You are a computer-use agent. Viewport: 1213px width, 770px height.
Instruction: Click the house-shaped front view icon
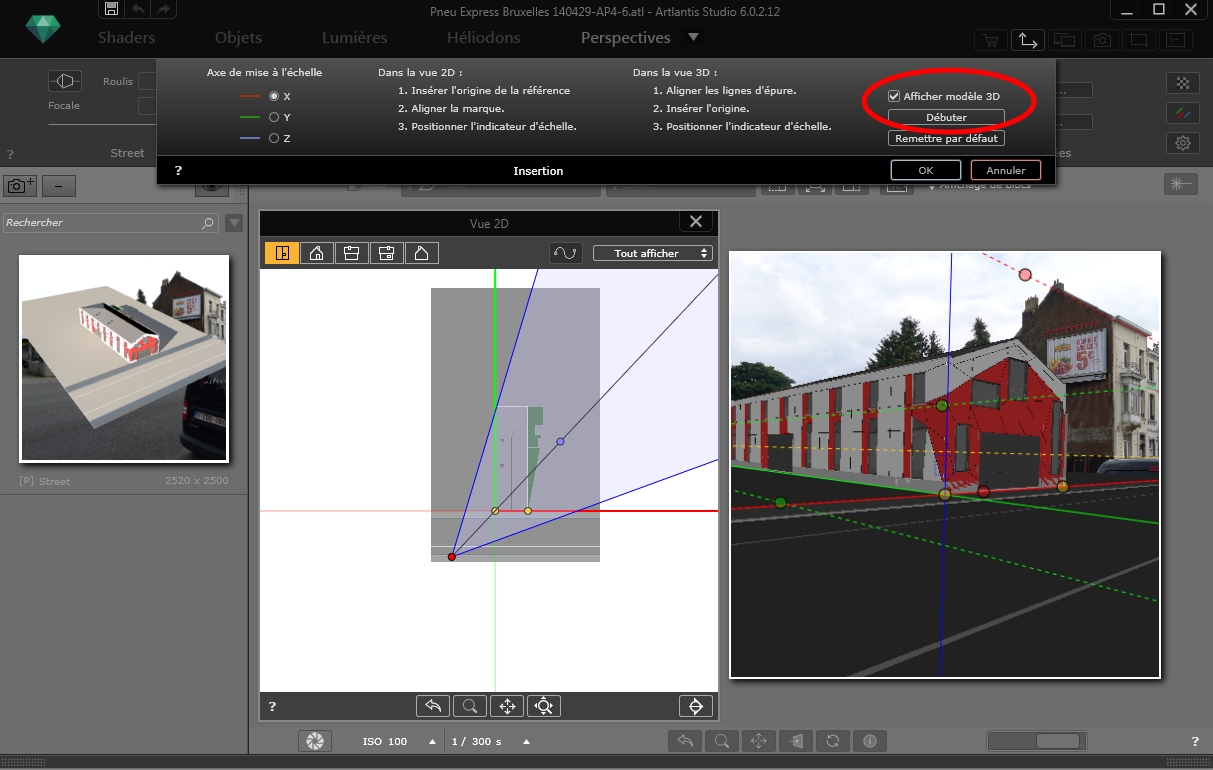pyautogui.click(x=316, y=253)
